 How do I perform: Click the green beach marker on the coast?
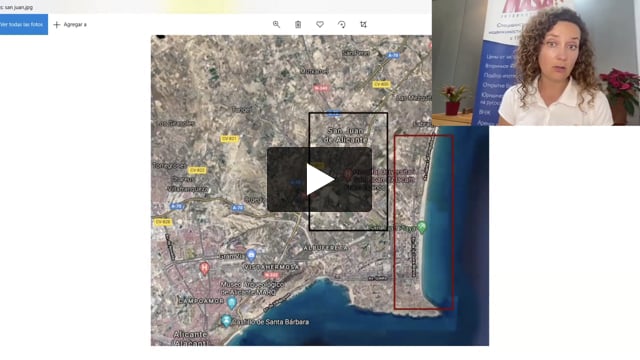[x=422, y=227]
